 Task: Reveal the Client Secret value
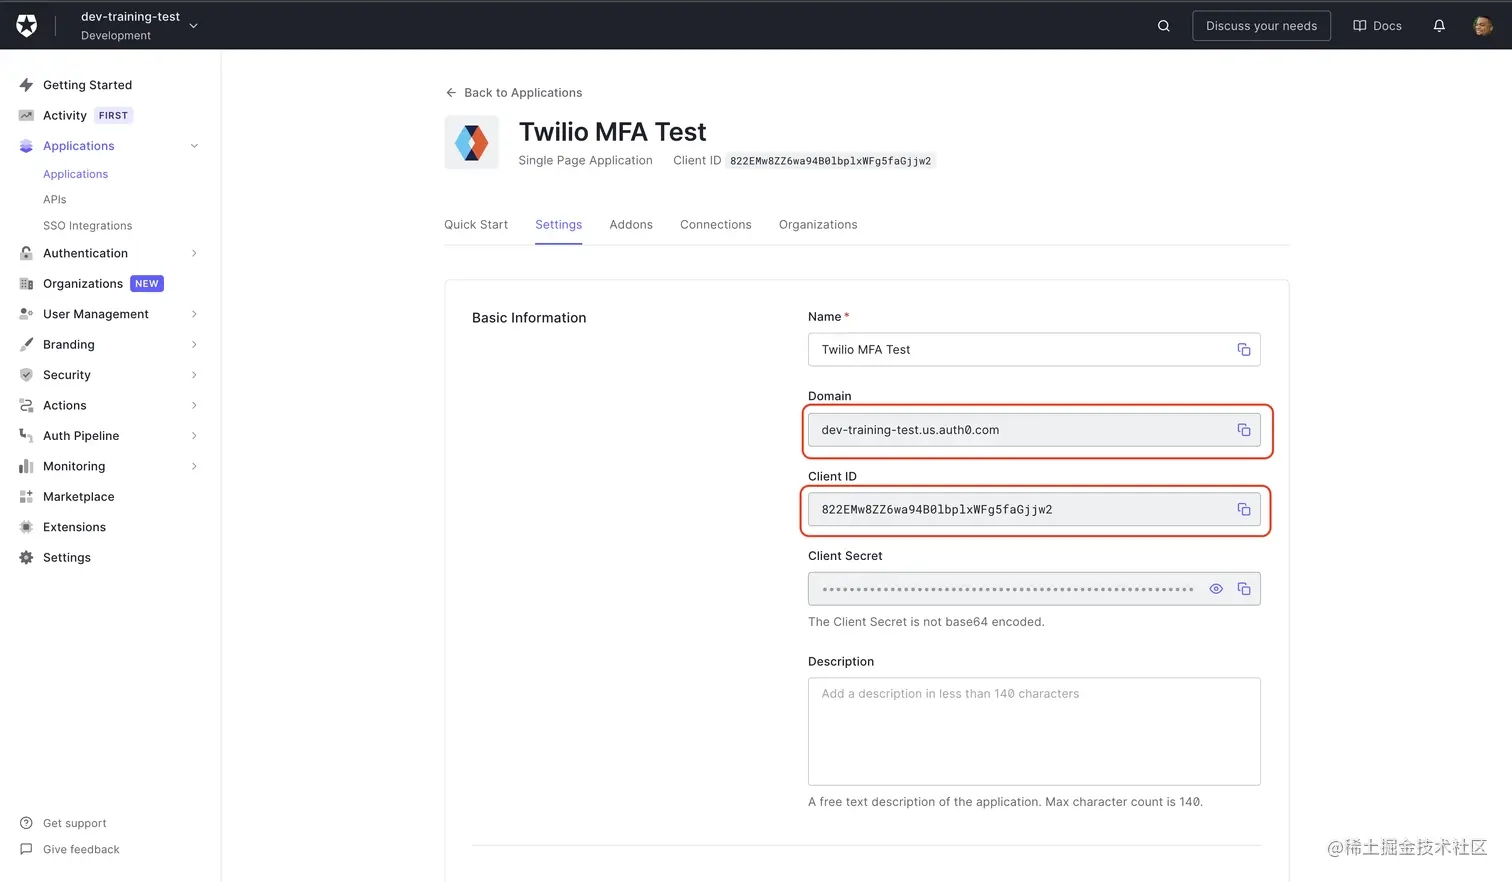(x=1216, y=589)
